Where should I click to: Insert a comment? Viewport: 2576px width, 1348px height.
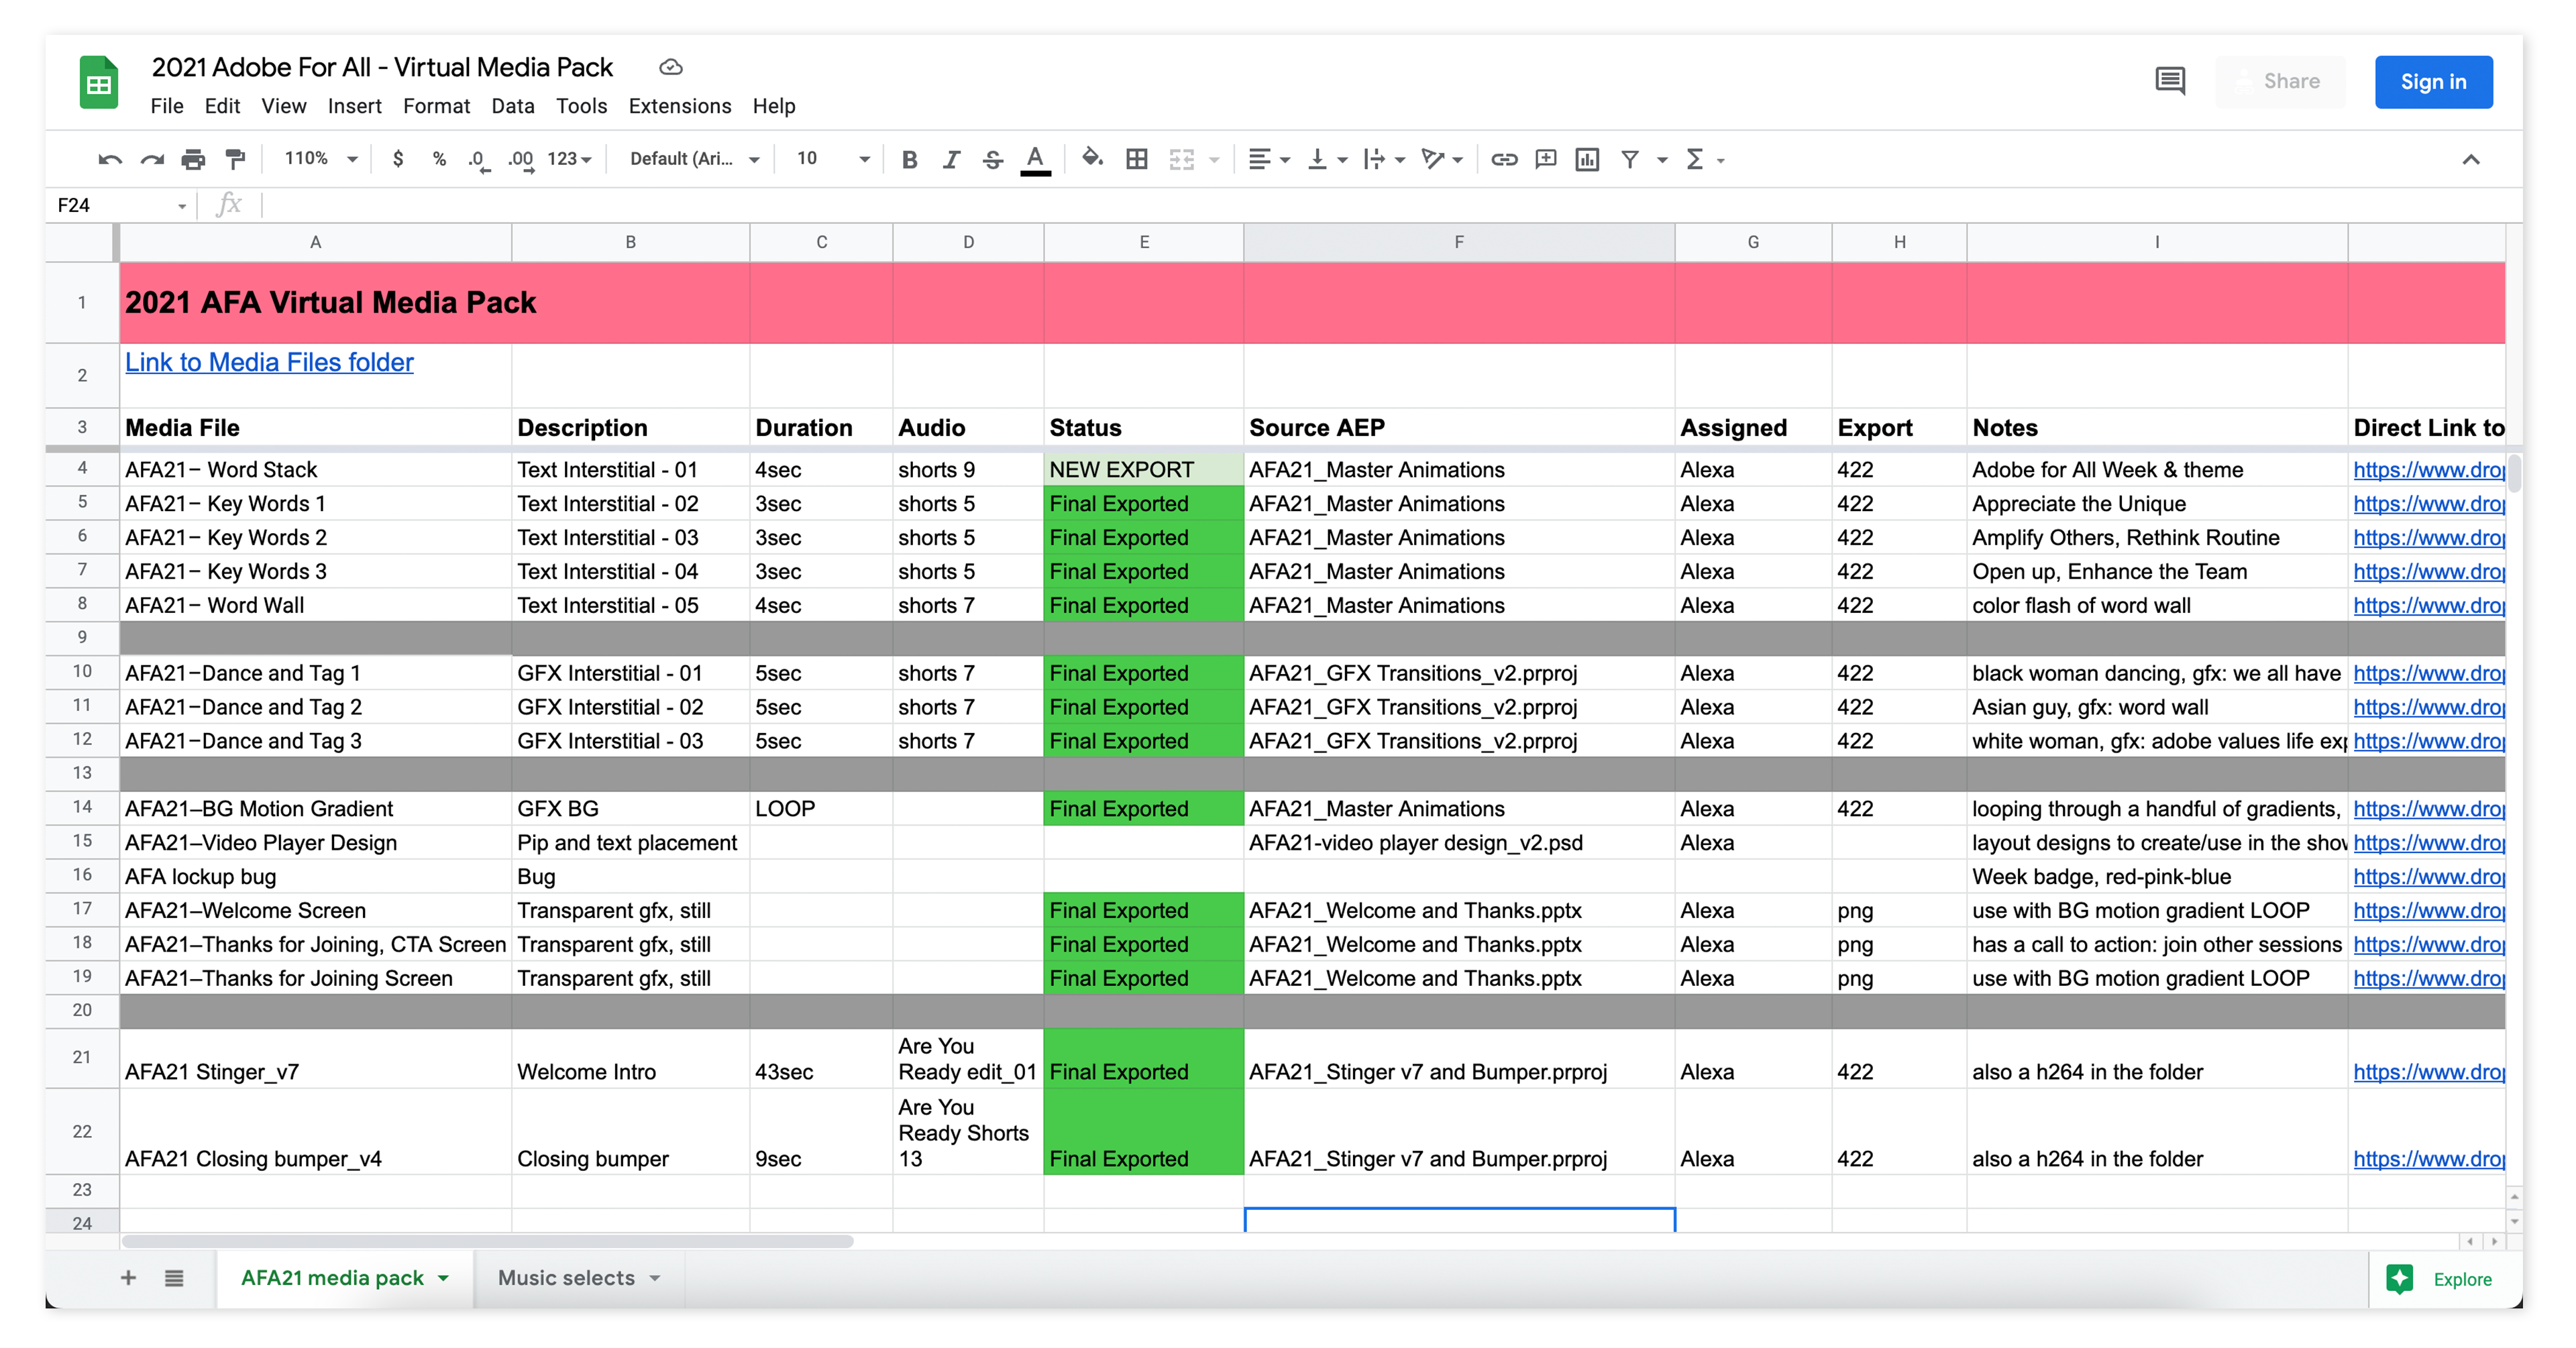click(1546, 159)
